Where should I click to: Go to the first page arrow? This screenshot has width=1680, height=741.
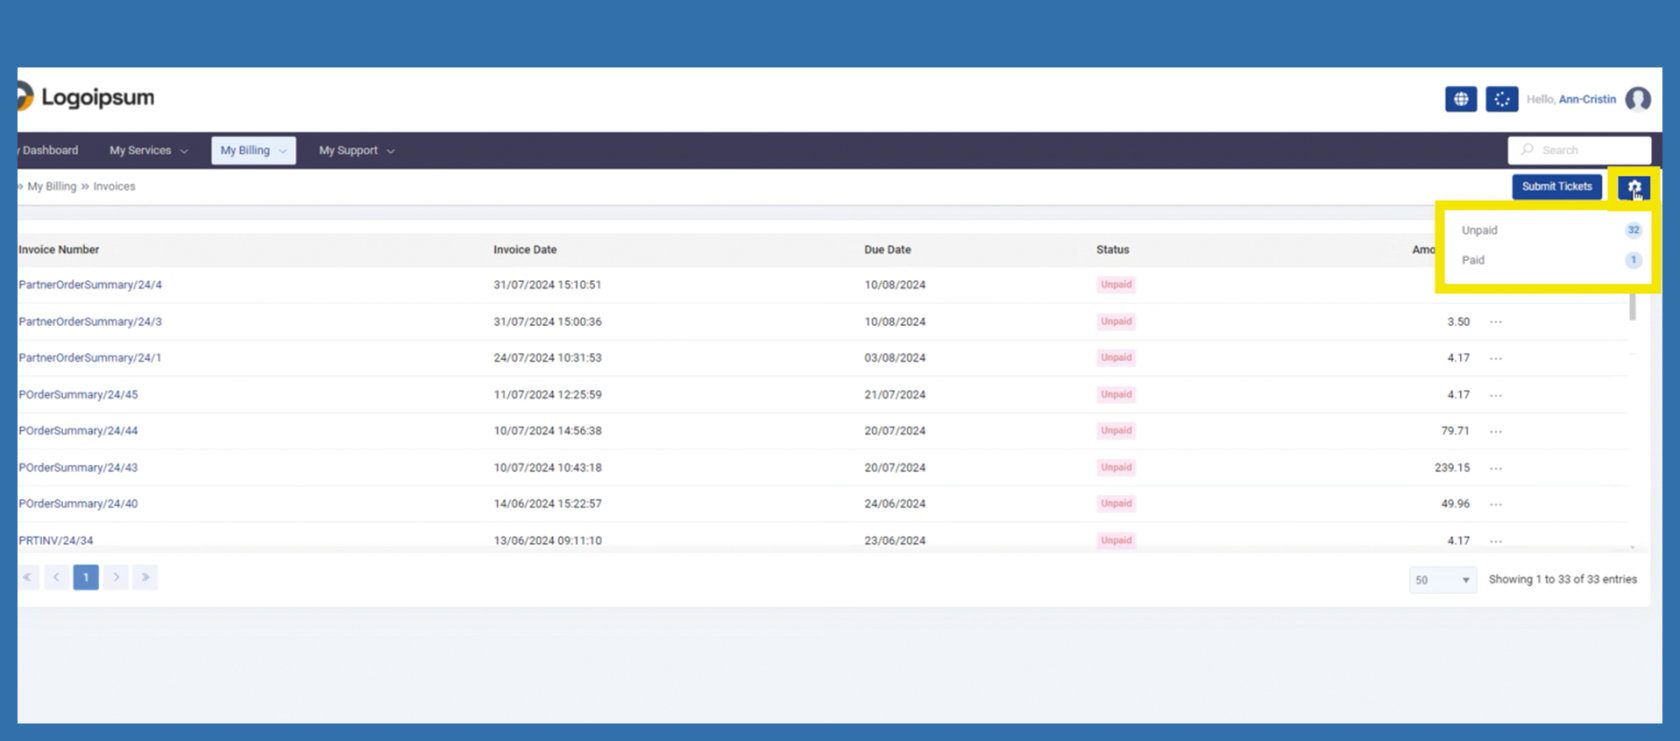28,577
